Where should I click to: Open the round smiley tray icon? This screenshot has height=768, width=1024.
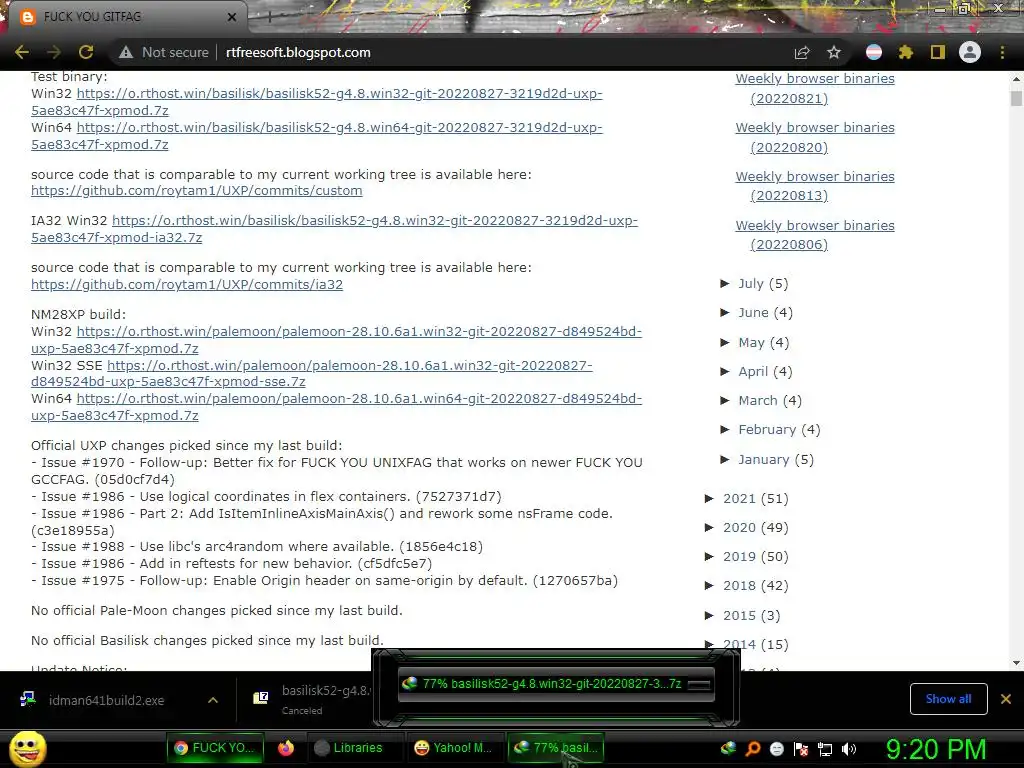pyautogui.click(x=776, y=749)
